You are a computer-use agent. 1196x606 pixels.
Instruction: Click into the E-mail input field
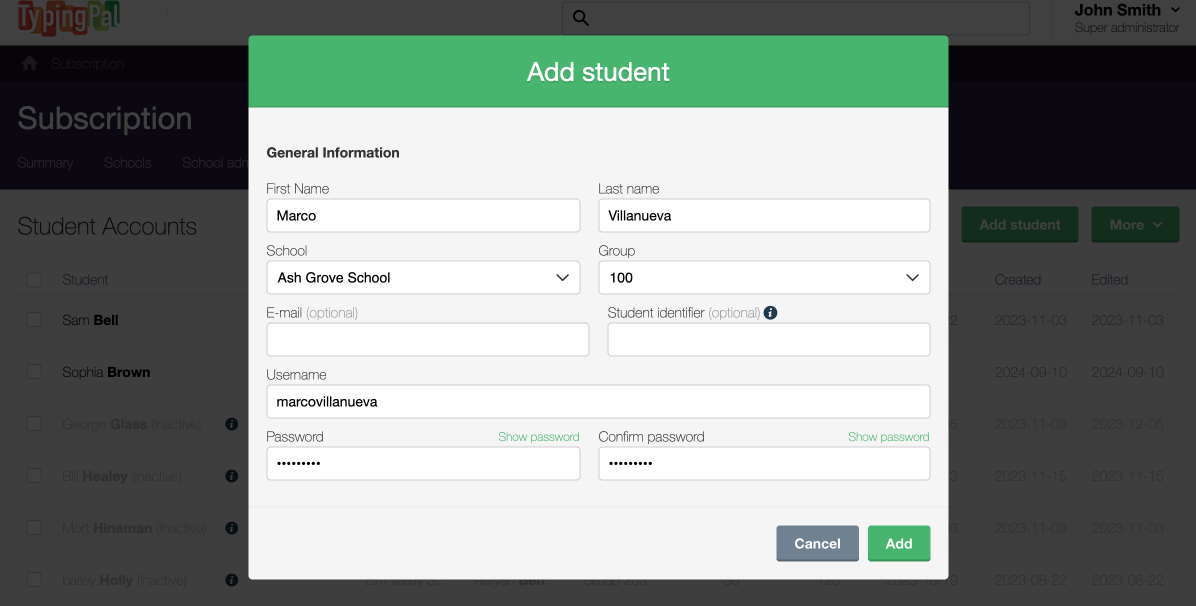(427, 340)
